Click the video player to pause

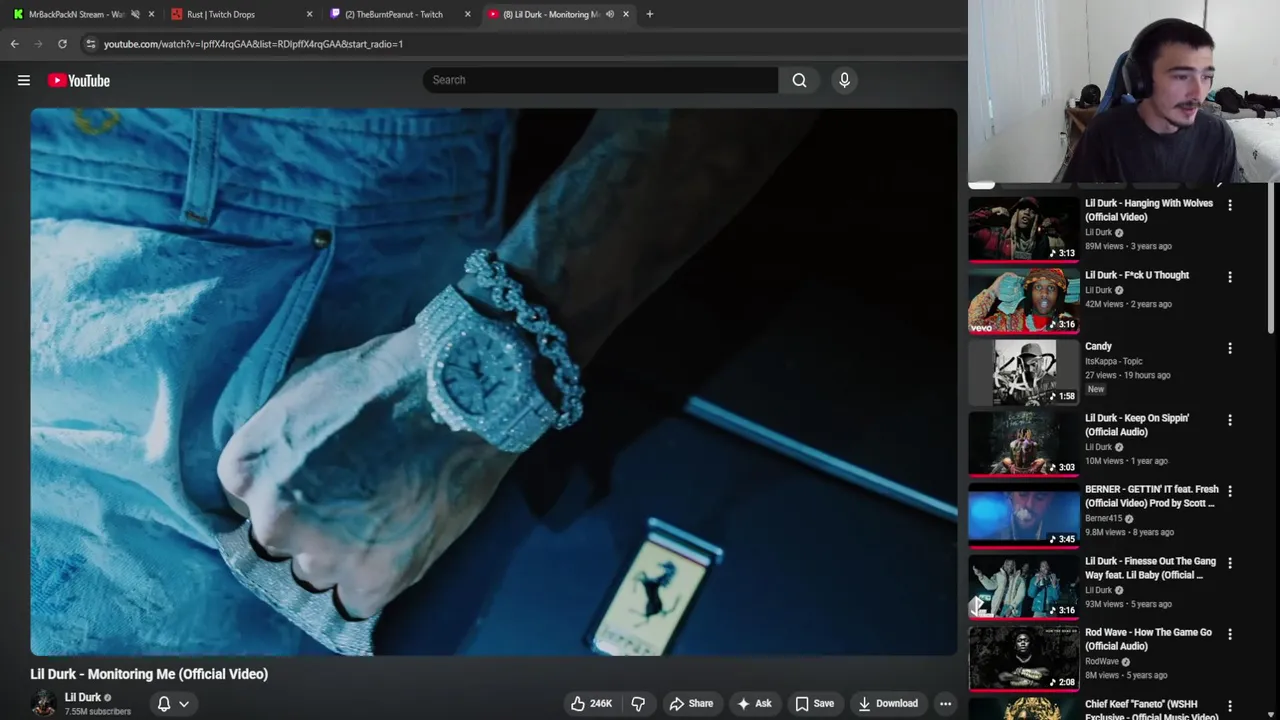[494, 382]
